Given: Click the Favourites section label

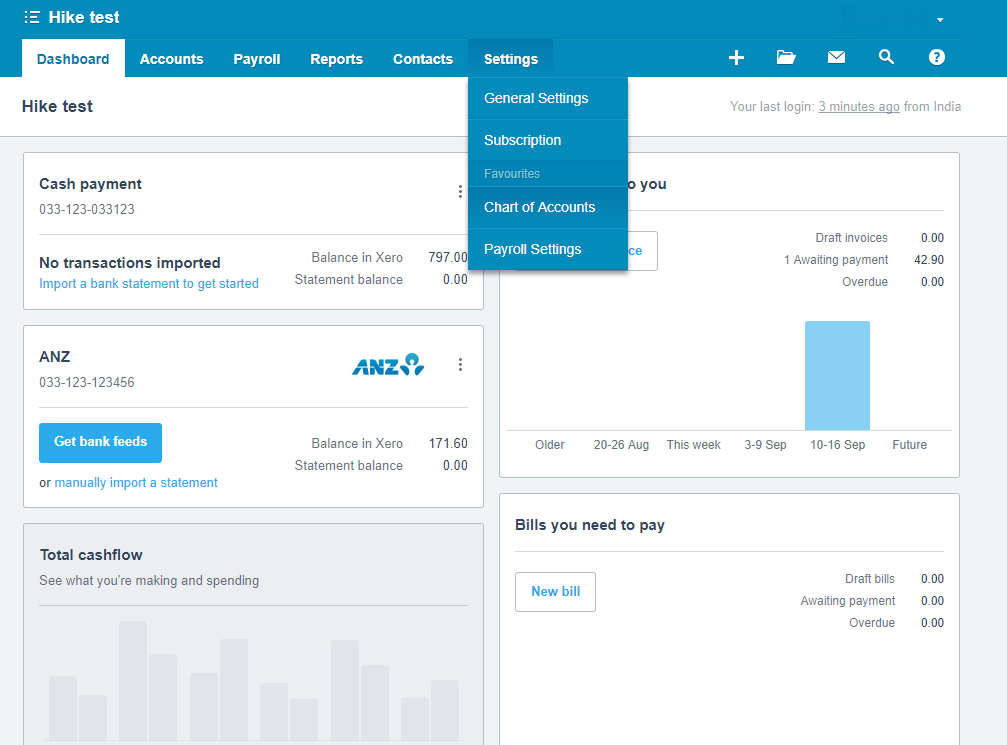Looking at the screenshot, I should click(512, 173).
